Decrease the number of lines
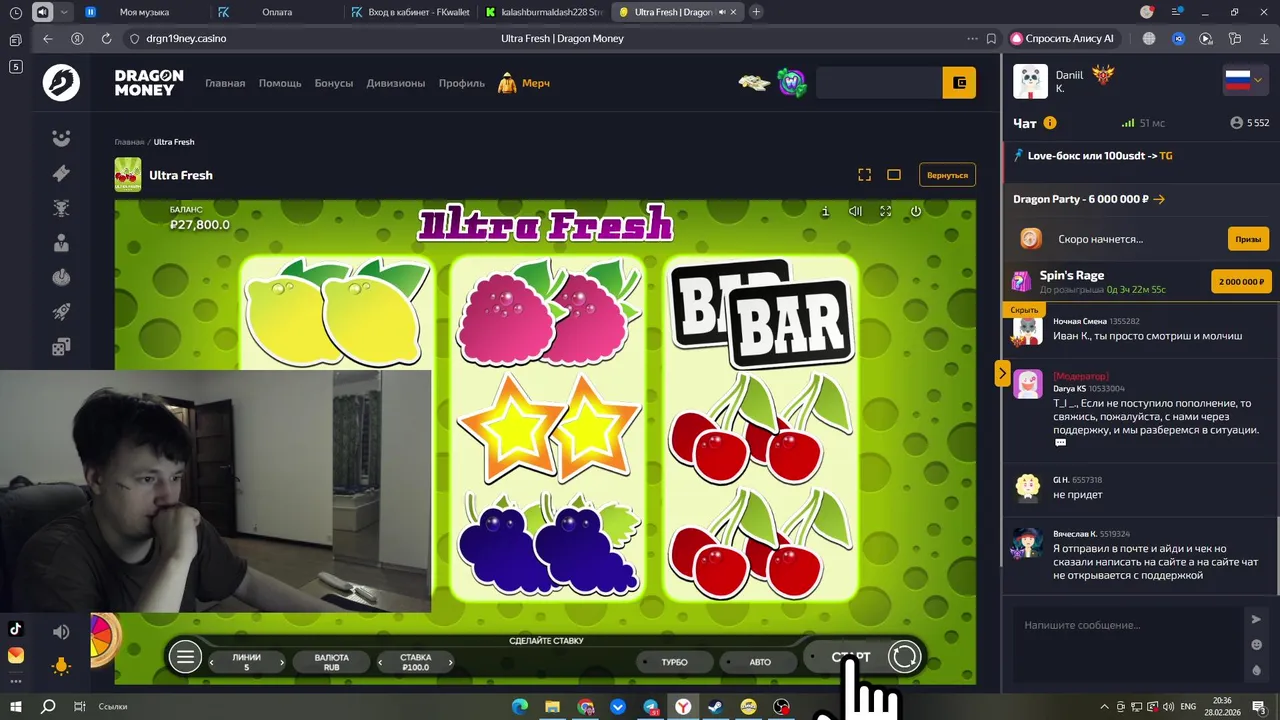 click(211, 662)
